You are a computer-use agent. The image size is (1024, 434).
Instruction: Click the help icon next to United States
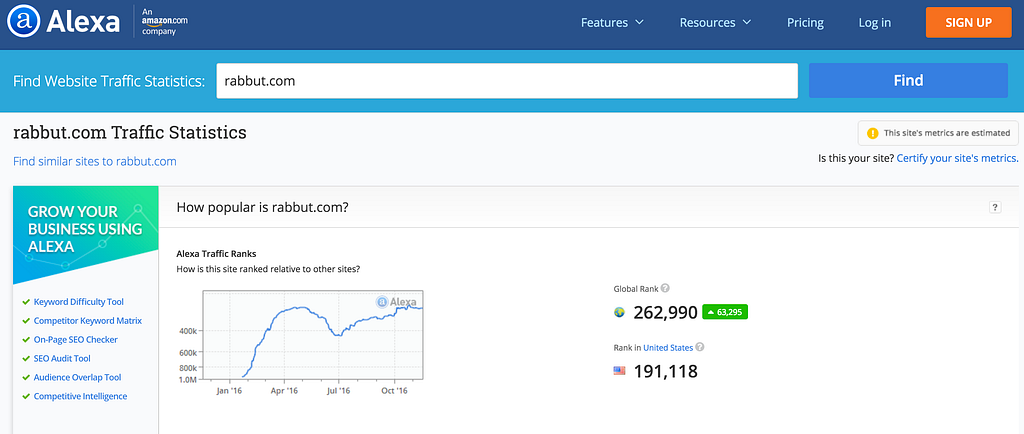point(700,347)
